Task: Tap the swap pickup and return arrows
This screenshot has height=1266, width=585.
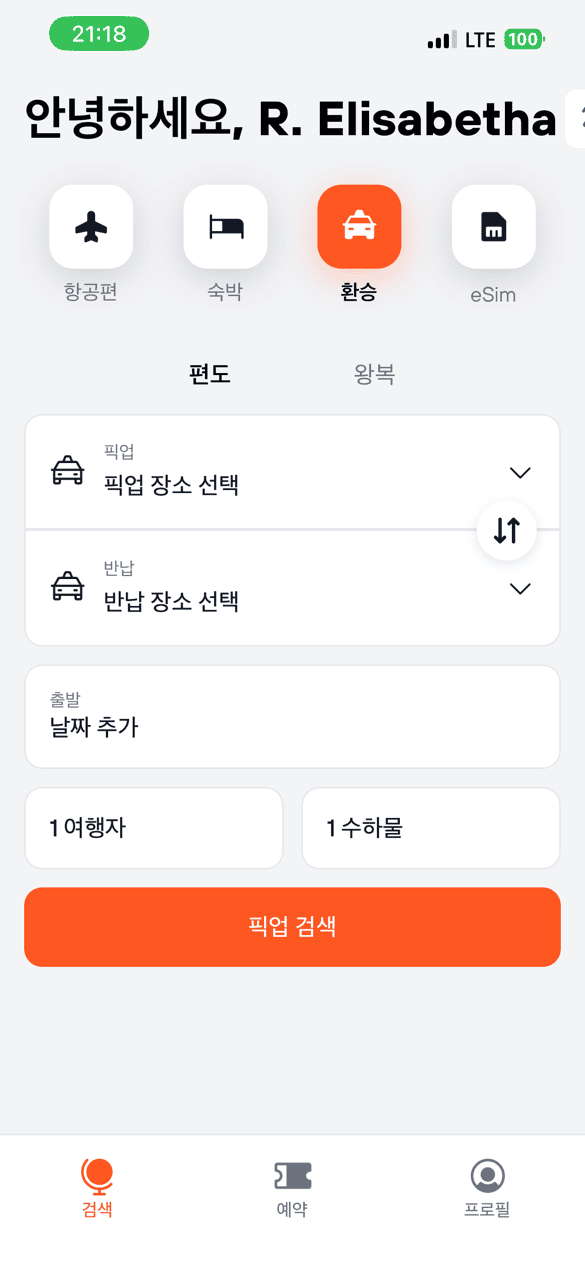Action: (x=506, y=530)
